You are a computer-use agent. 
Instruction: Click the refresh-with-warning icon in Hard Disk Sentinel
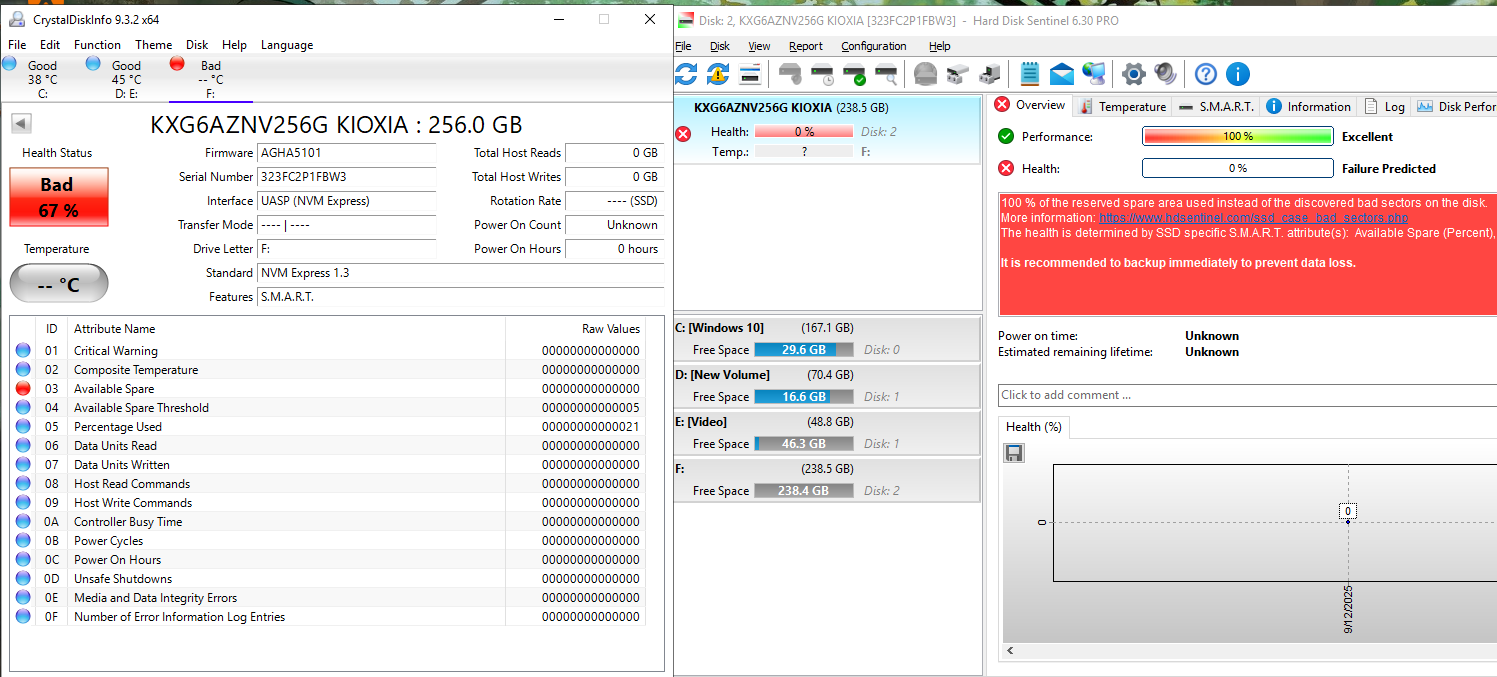[718, 74]
